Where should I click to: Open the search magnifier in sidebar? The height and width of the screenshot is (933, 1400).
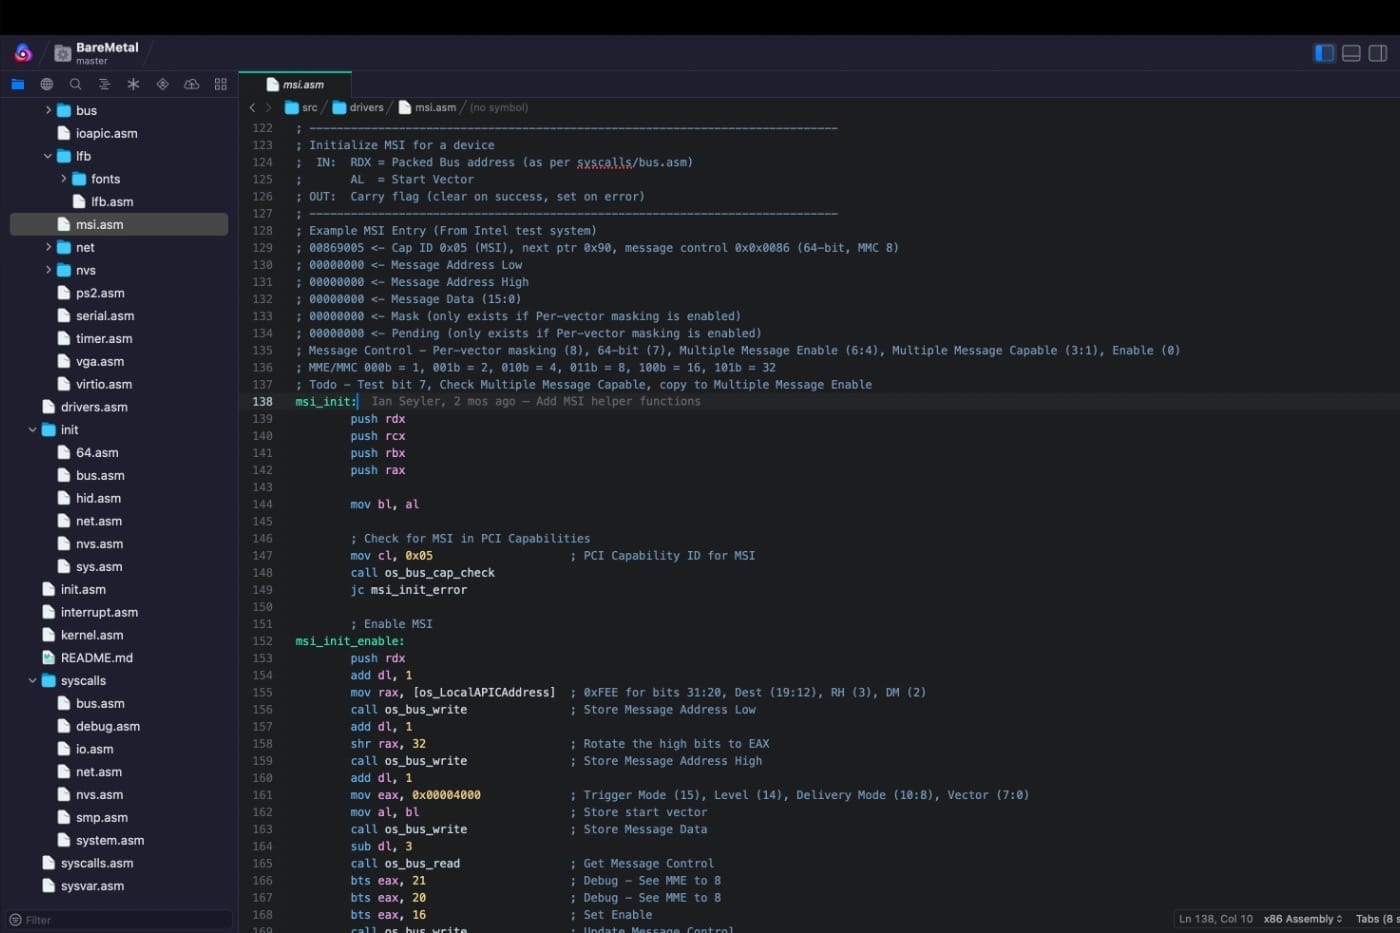coord(75,84)
